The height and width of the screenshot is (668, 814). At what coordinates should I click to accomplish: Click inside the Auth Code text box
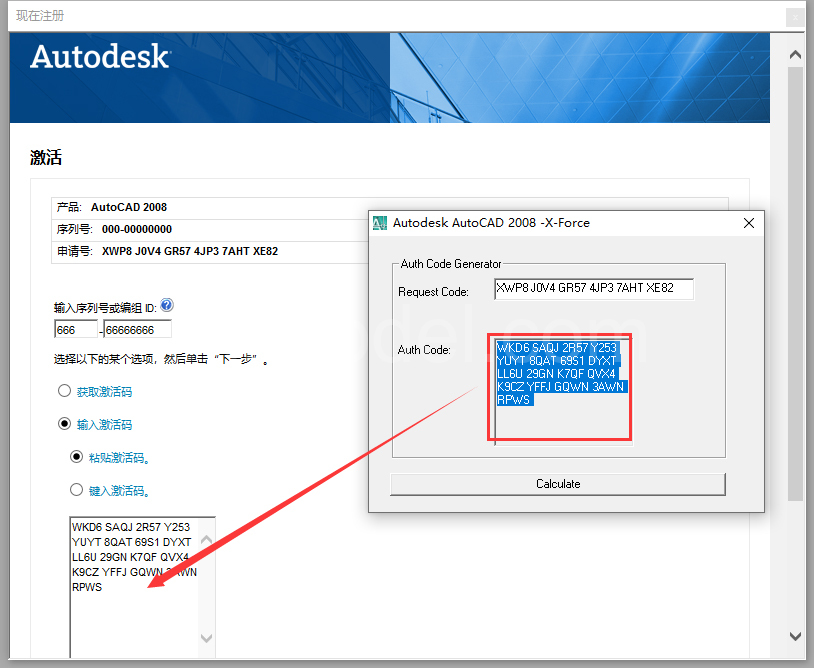[x=563, y=391]
